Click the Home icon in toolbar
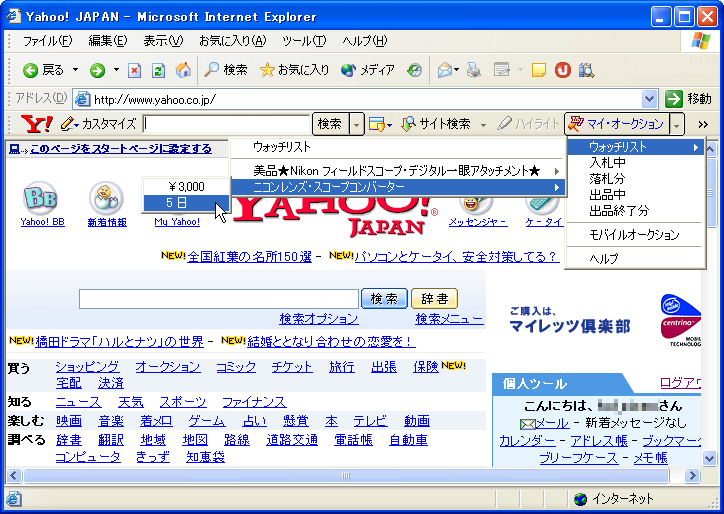Screen dimensions: 724x514 point(183,70)
